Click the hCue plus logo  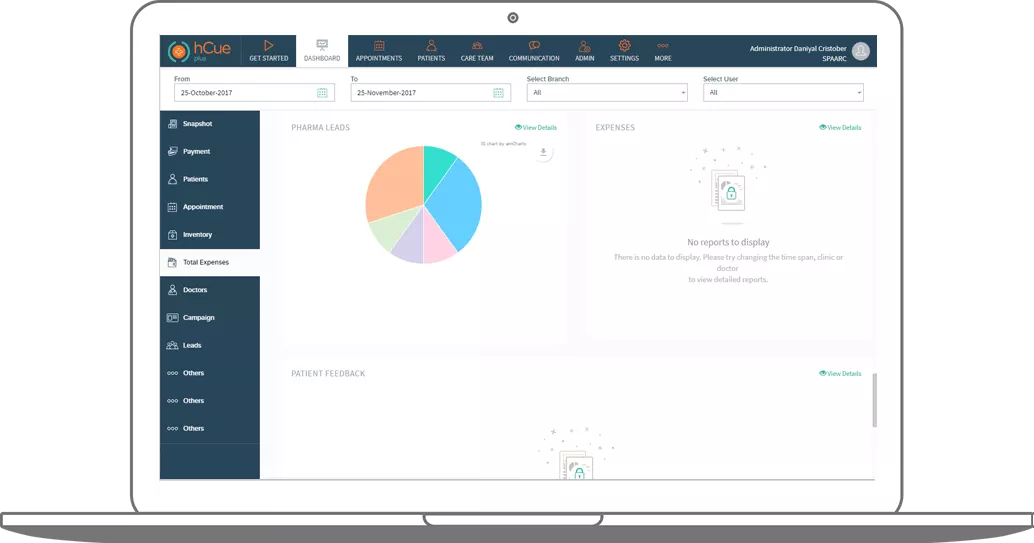coord(199,51)
